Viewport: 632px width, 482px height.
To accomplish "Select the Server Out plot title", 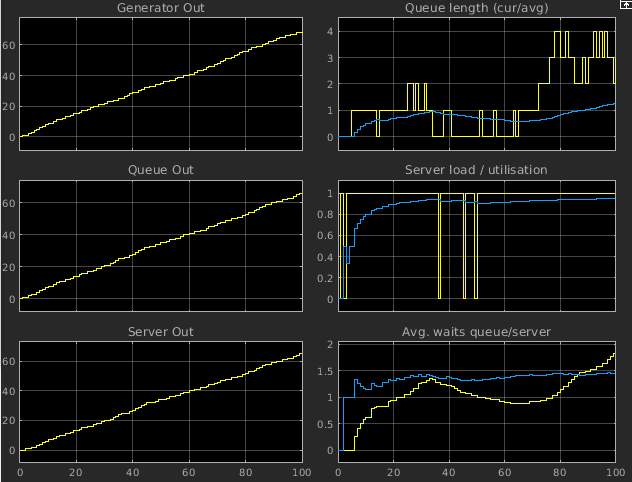I will click(160, 332).
